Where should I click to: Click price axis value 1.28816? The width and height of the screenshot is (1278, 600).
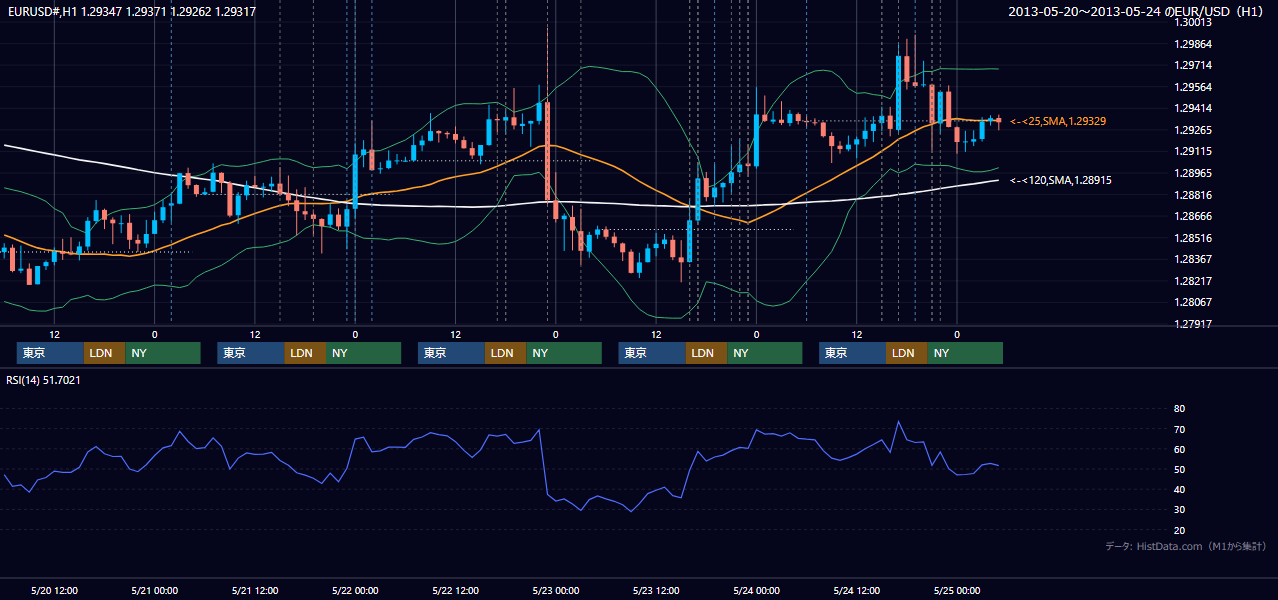1193,195
